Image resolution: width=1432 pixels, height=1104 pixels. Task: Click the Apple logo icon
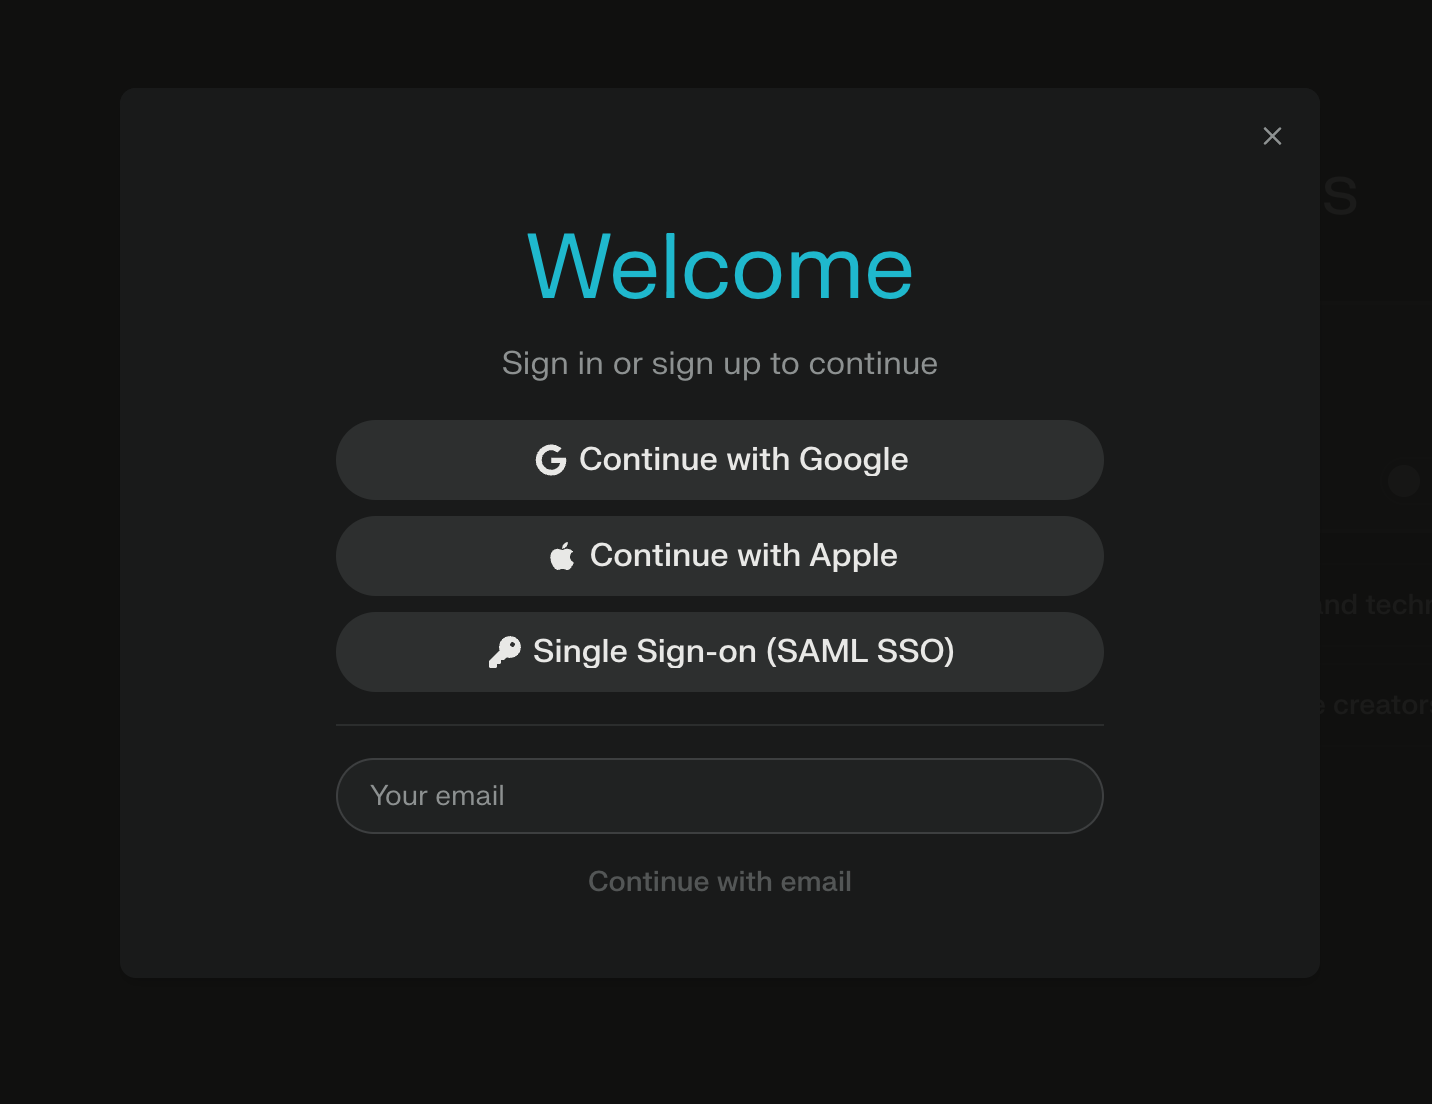click(x=562, y=556)
